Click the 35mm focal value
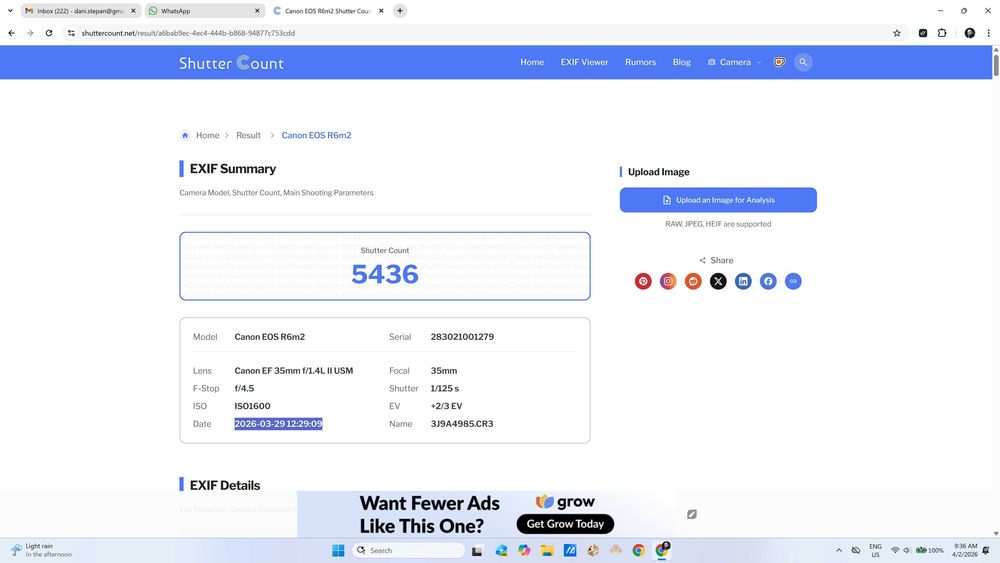 click(x=443, y=370)
